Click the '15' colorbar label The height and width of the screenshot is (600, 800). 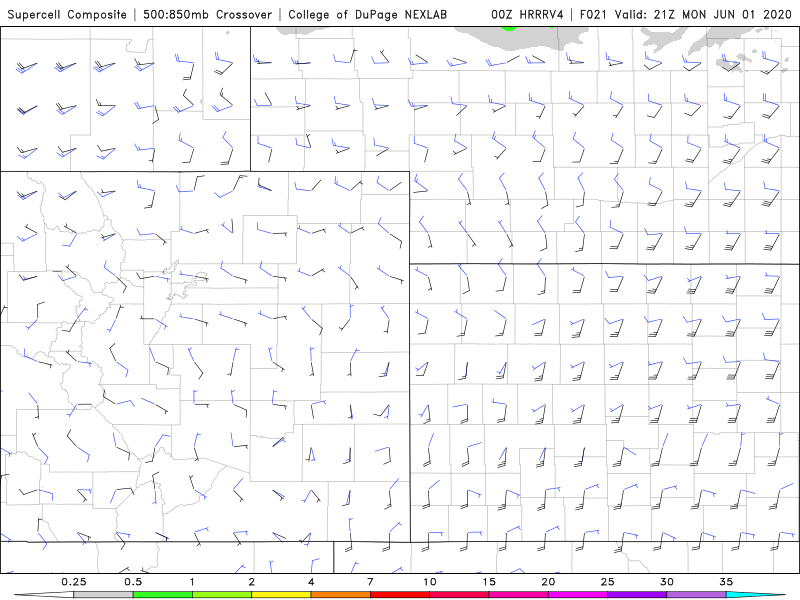[x=489, y=582]
